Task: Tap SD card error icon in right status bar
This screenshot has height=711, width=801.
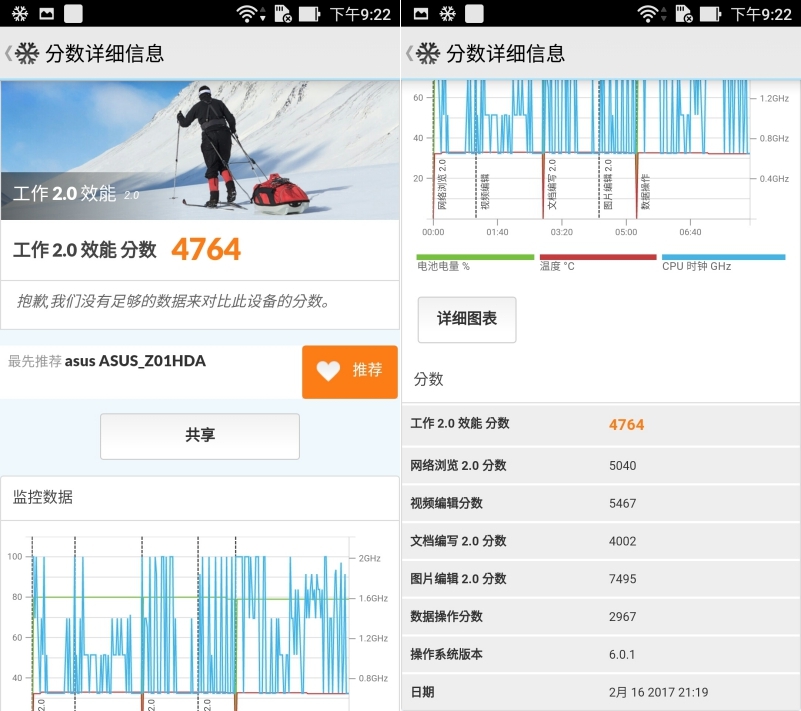Action: (684, 14)
